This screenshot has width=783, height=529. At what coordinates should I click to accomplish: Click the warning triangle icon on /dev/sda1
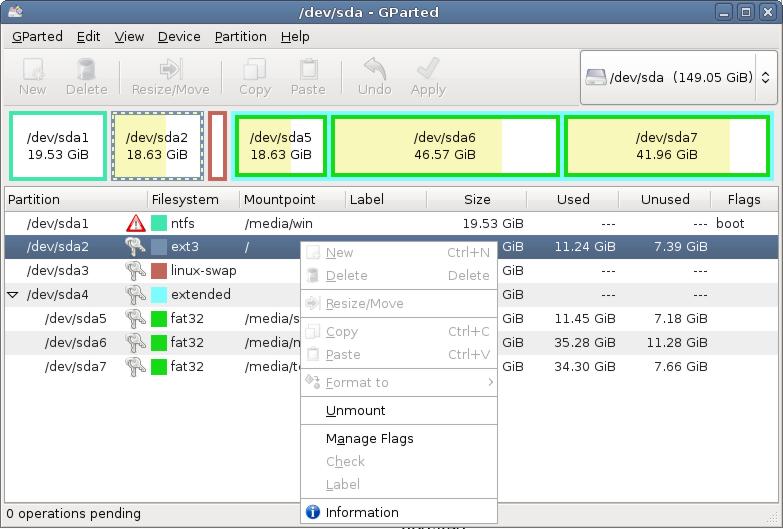tap(136, 223)
